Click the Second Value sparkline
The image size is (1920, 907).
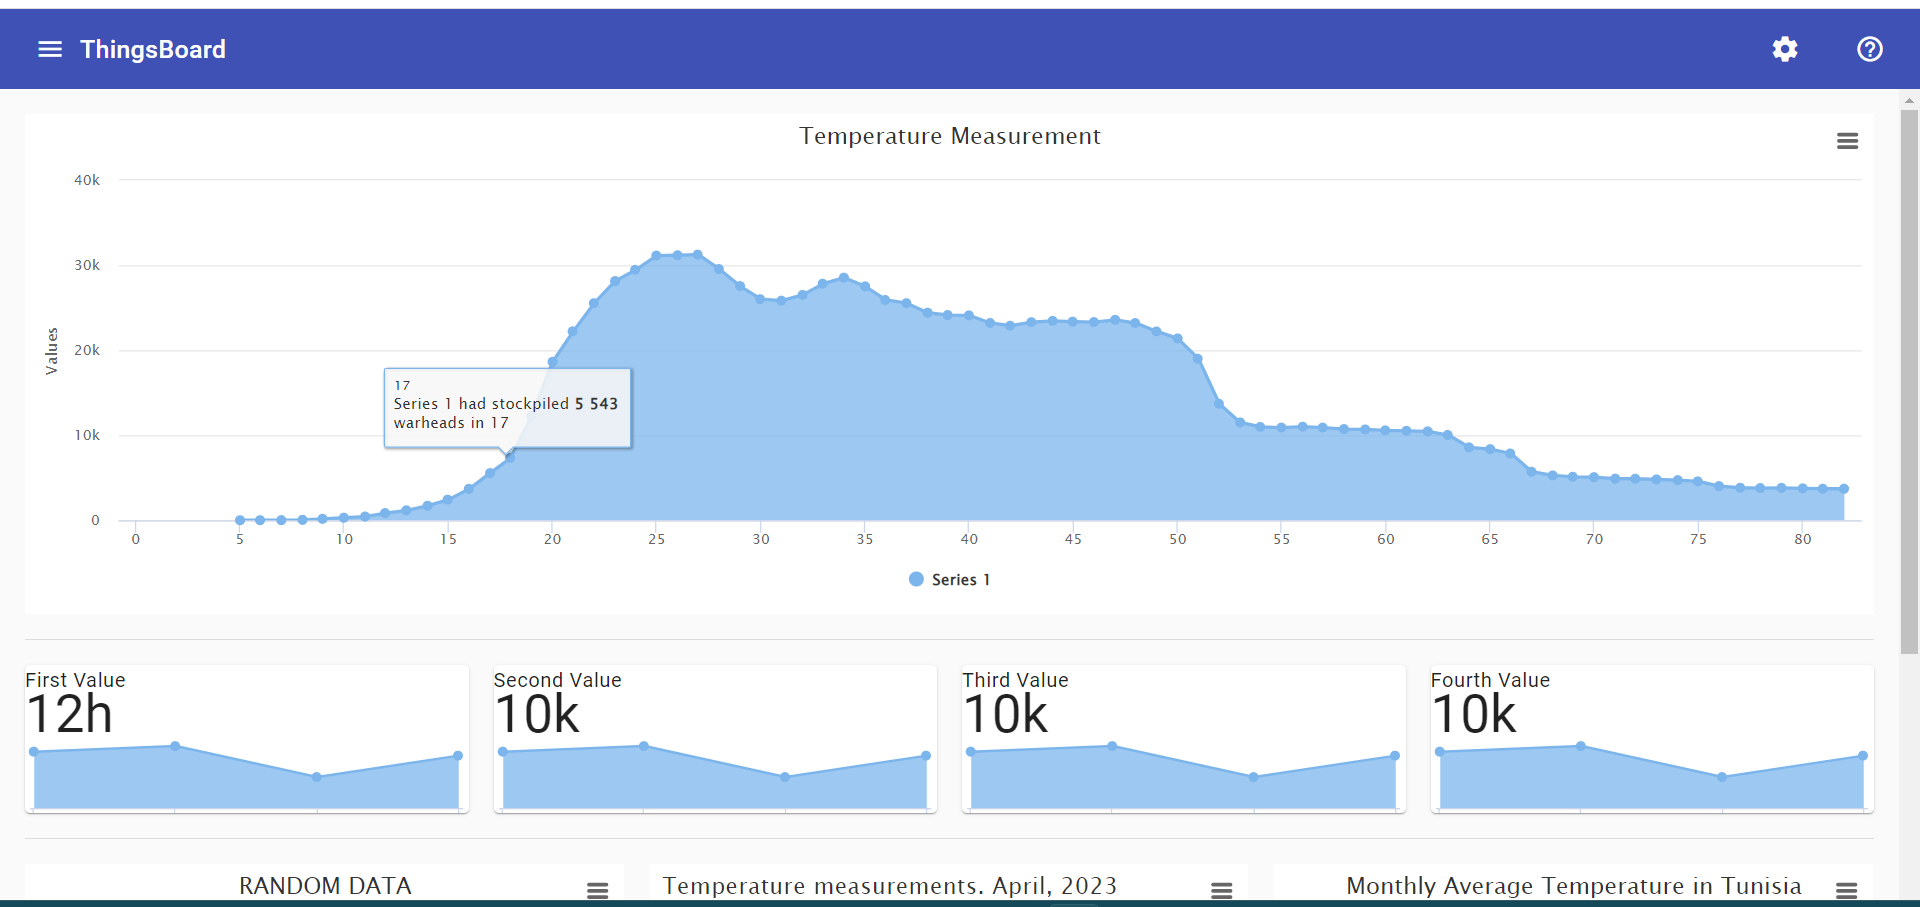(714, 775)
